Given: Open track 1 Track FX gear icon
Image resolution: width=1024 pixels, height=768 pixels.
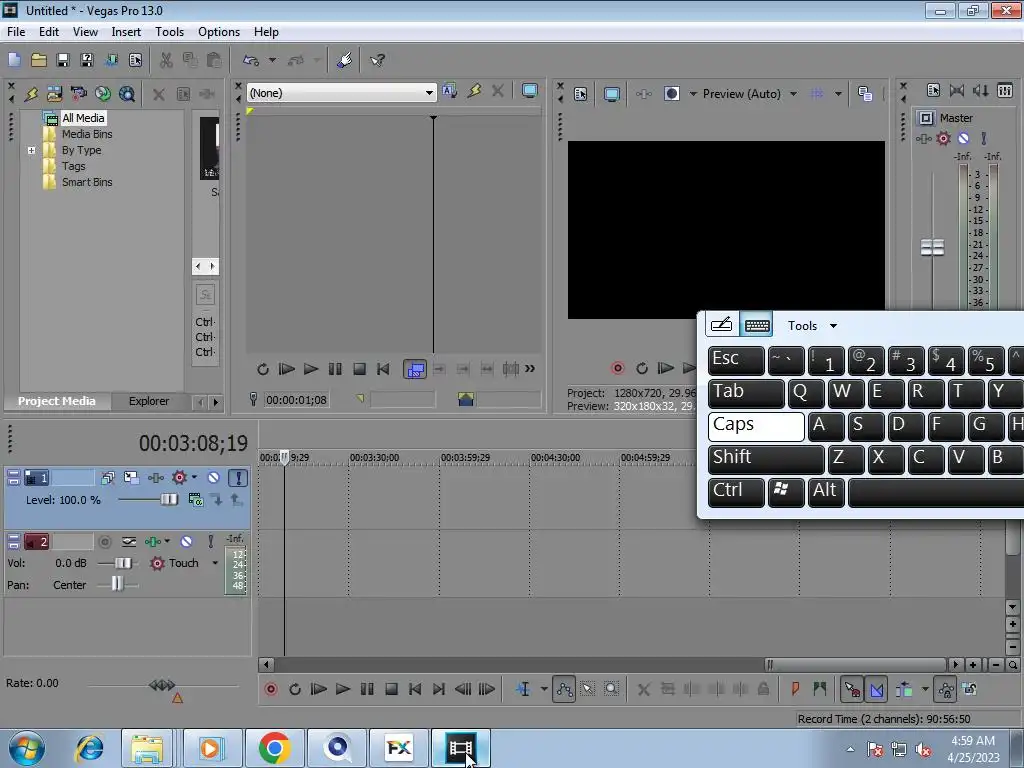Looking at the screenshot, I should coord(179,478).
